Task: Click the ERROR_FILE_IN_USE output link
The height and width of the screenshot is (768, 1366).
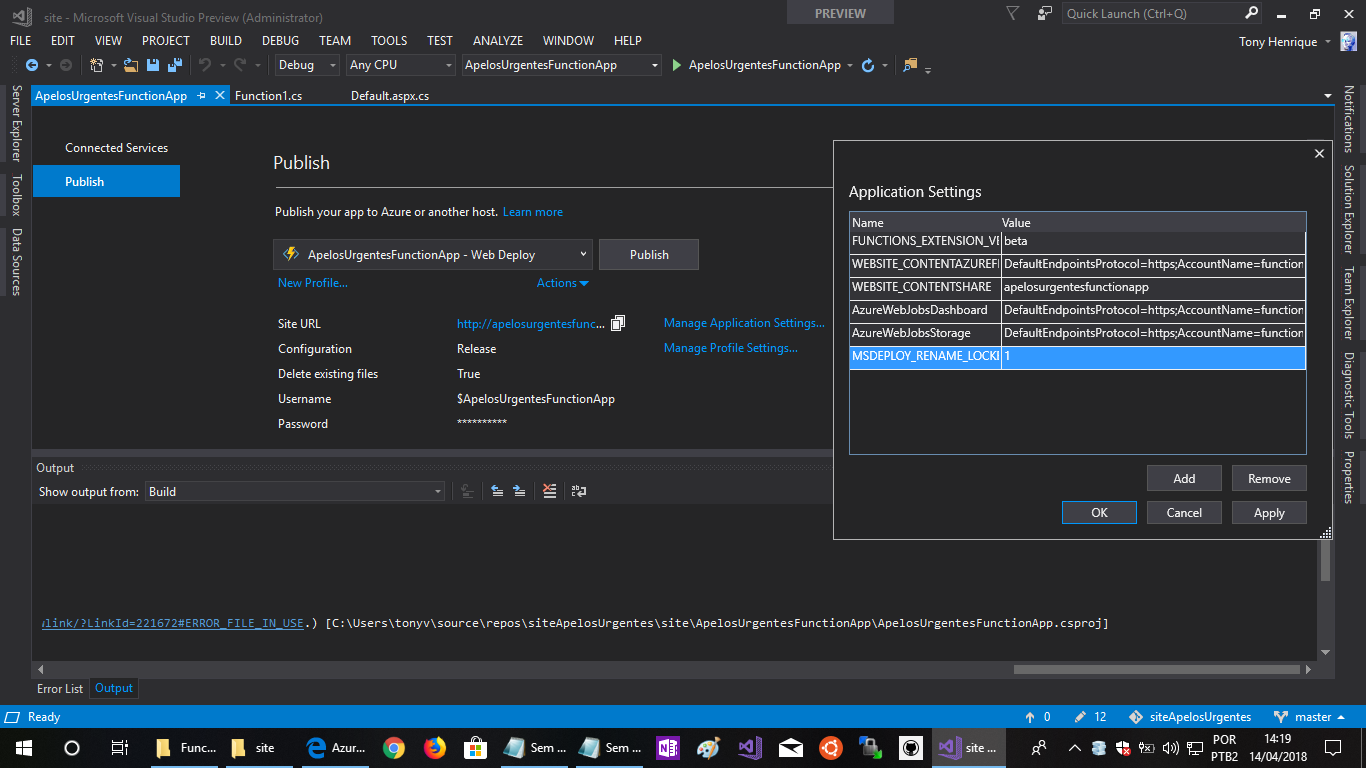Action: coord(173,623)
